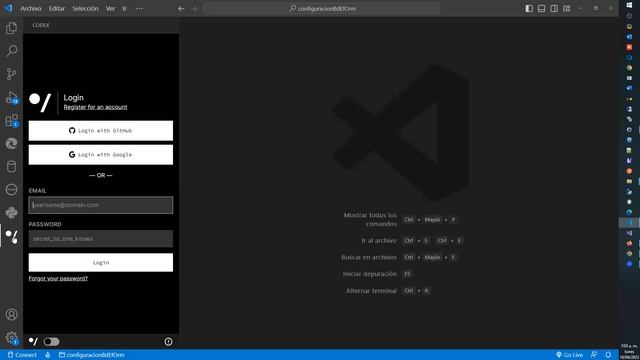Screen dimensions: 640x360
Task: Open the Accounts menu icon
Action: coord(11,315)
